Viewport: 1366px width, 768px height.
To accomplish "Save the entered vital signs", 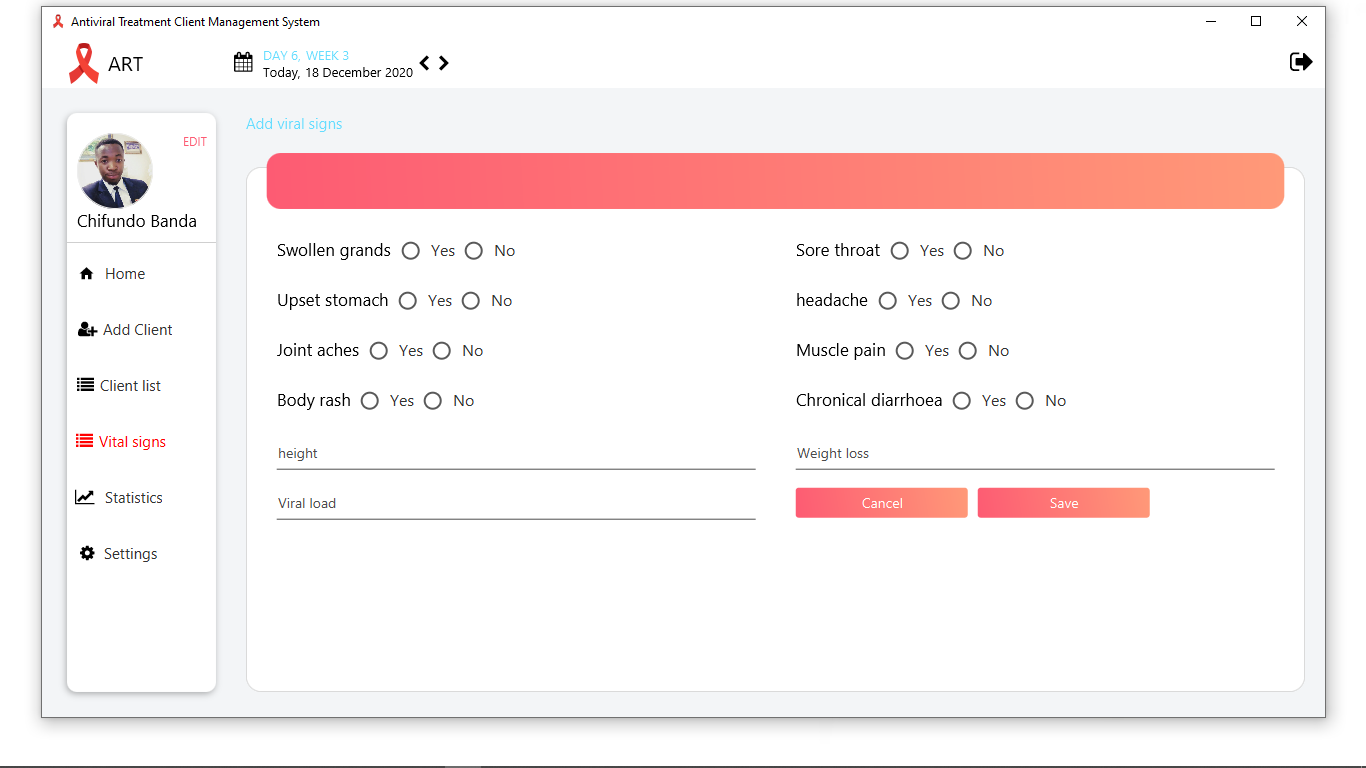I will (1063, 503).
